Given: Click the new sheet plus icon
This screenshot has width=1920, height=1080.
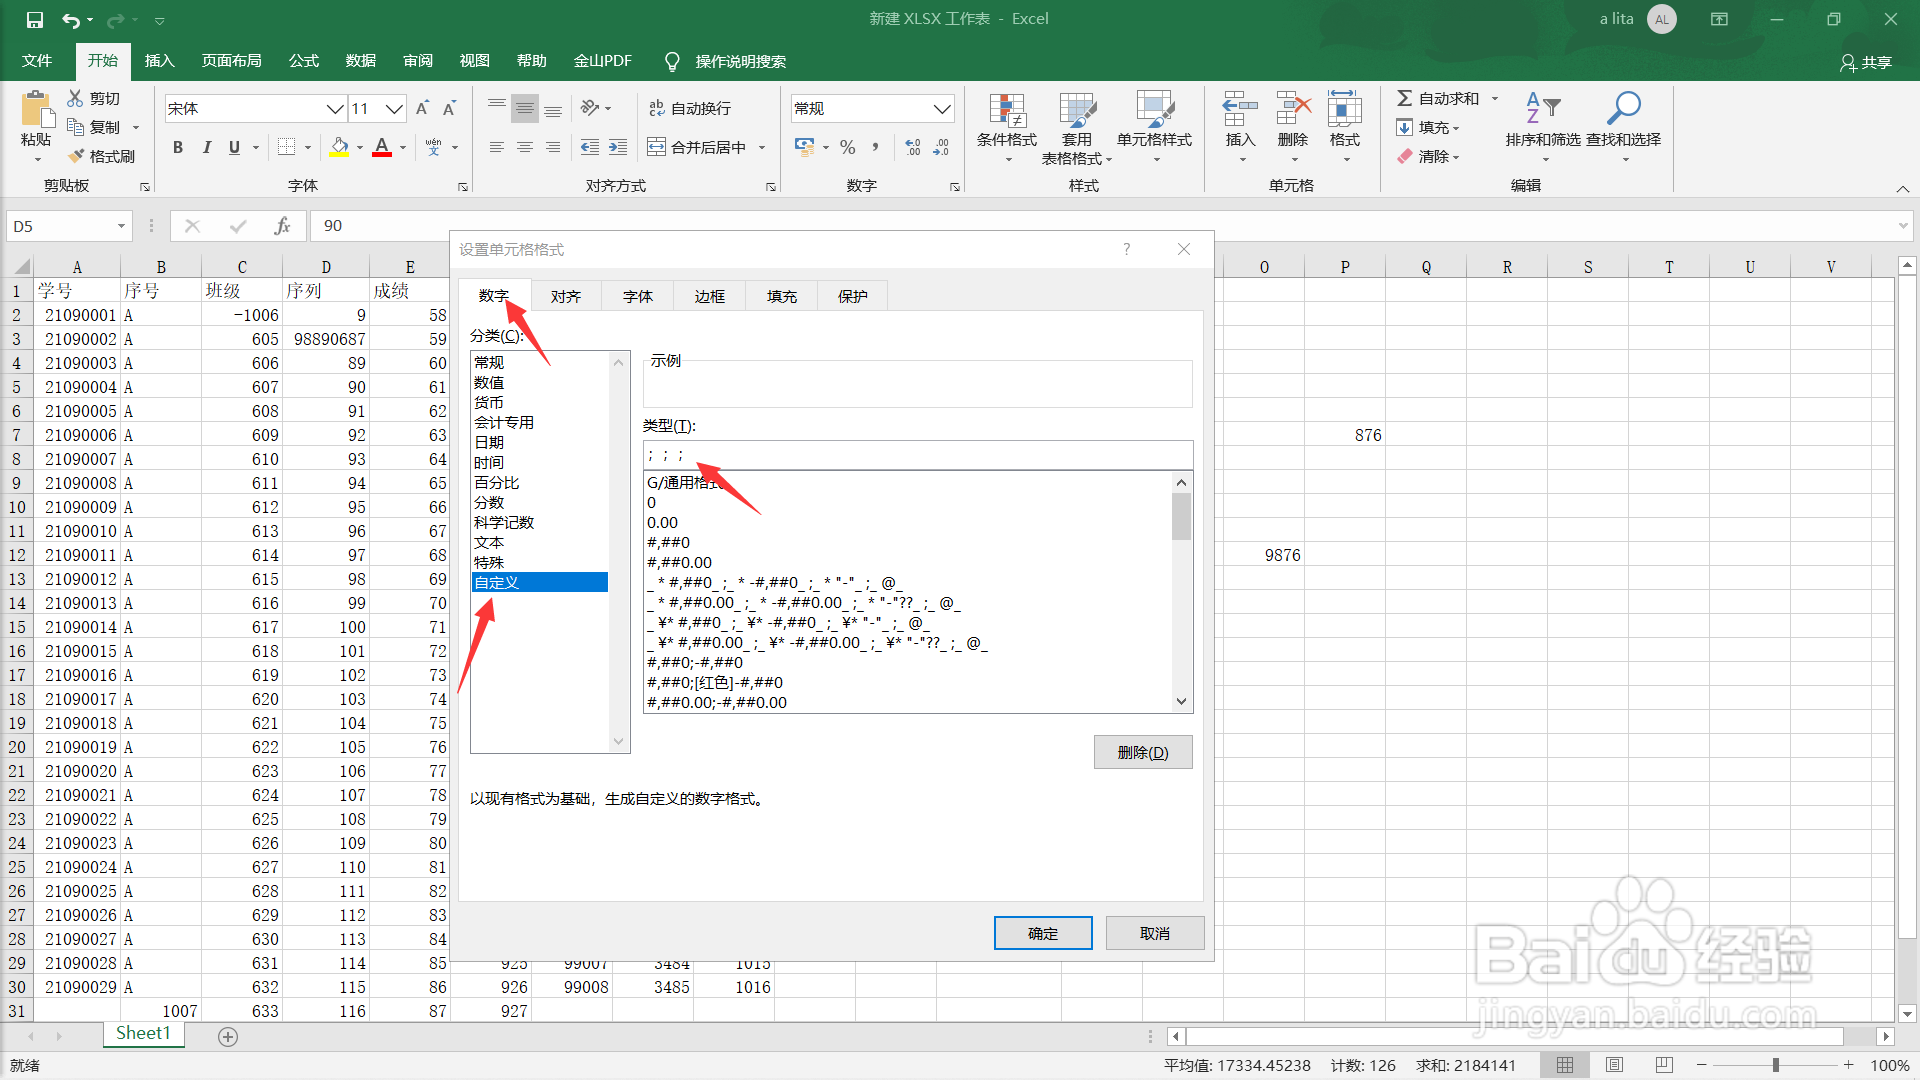Looking at the screenshot, I should click(228, 1037).
